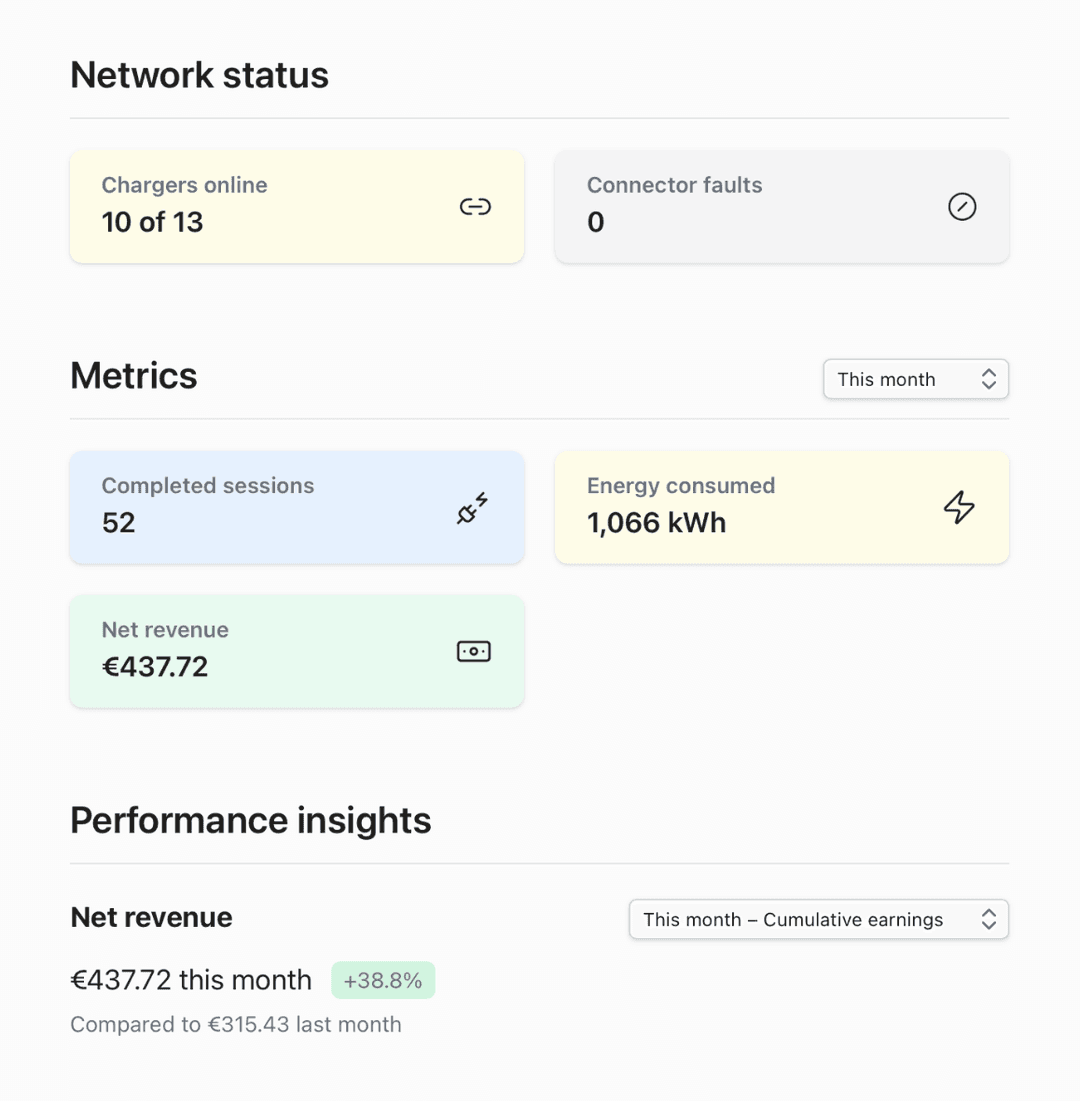The width and height of the screenshot is (1080, 1101).
Task: Click the lightning symbol next to the plug icon
Action: coord(479,499)
